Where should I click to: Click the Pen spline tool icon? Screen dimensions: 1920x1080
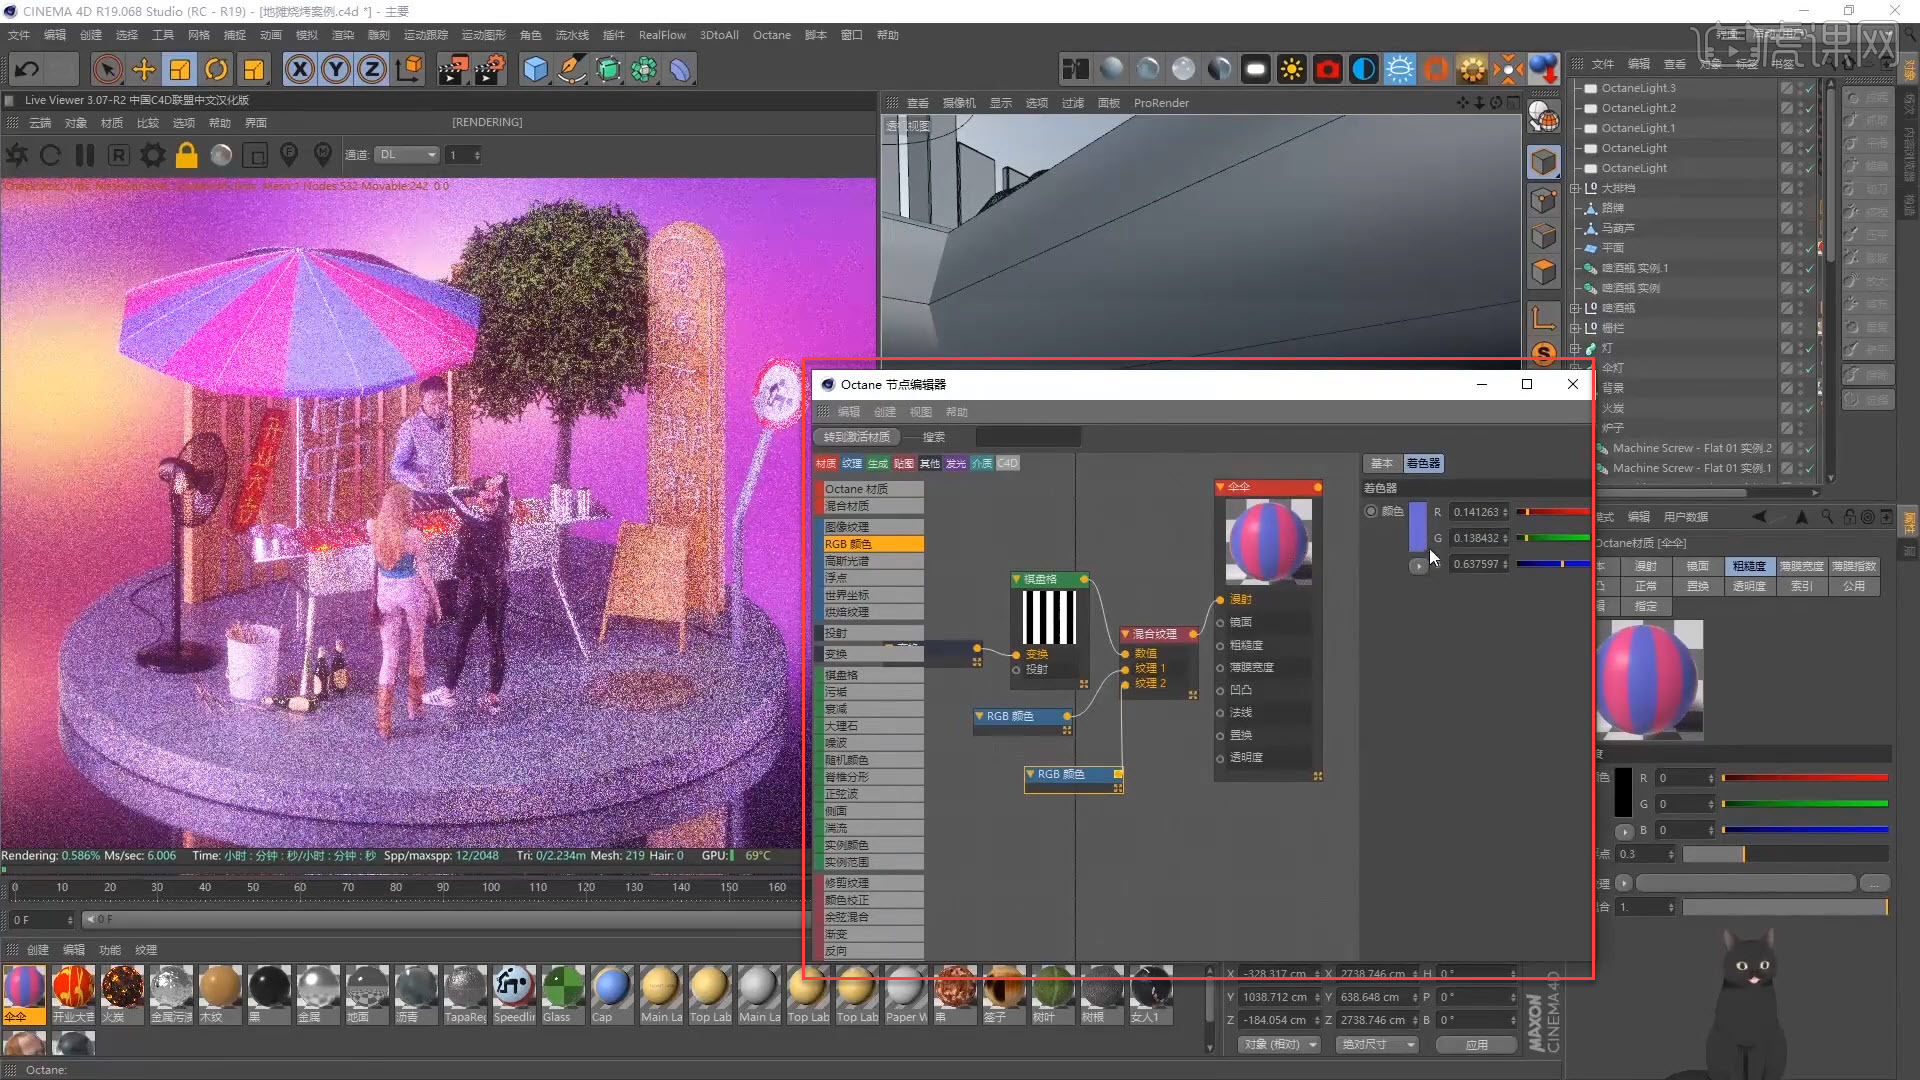(x=572, y=69)
